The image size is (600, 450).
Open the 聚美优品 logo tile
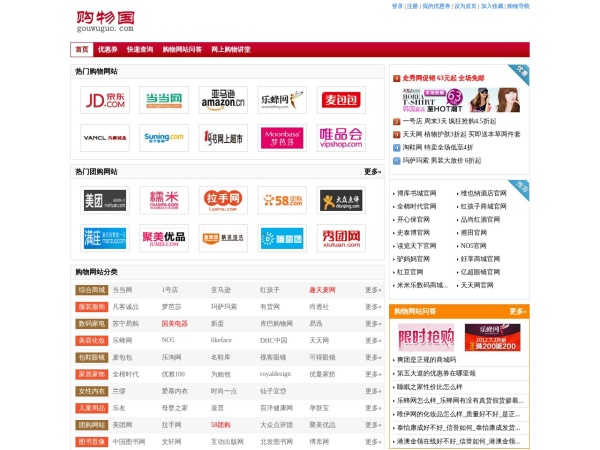pos(164,238)
